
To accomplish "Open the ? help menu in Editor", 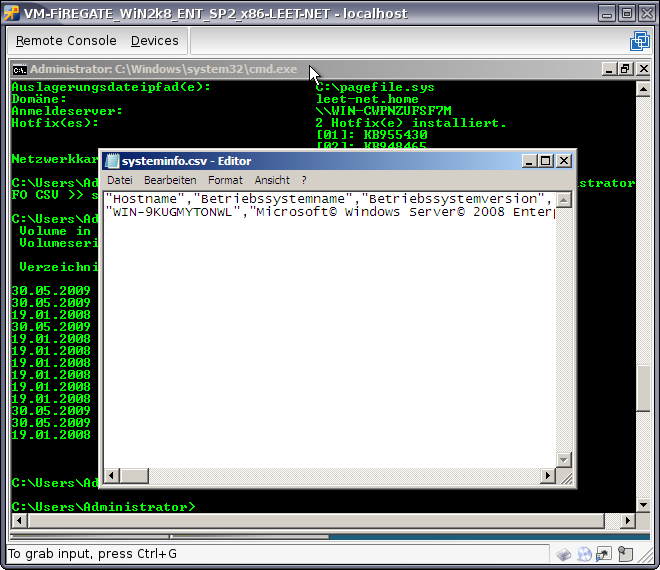I will (x=304, y=180).
